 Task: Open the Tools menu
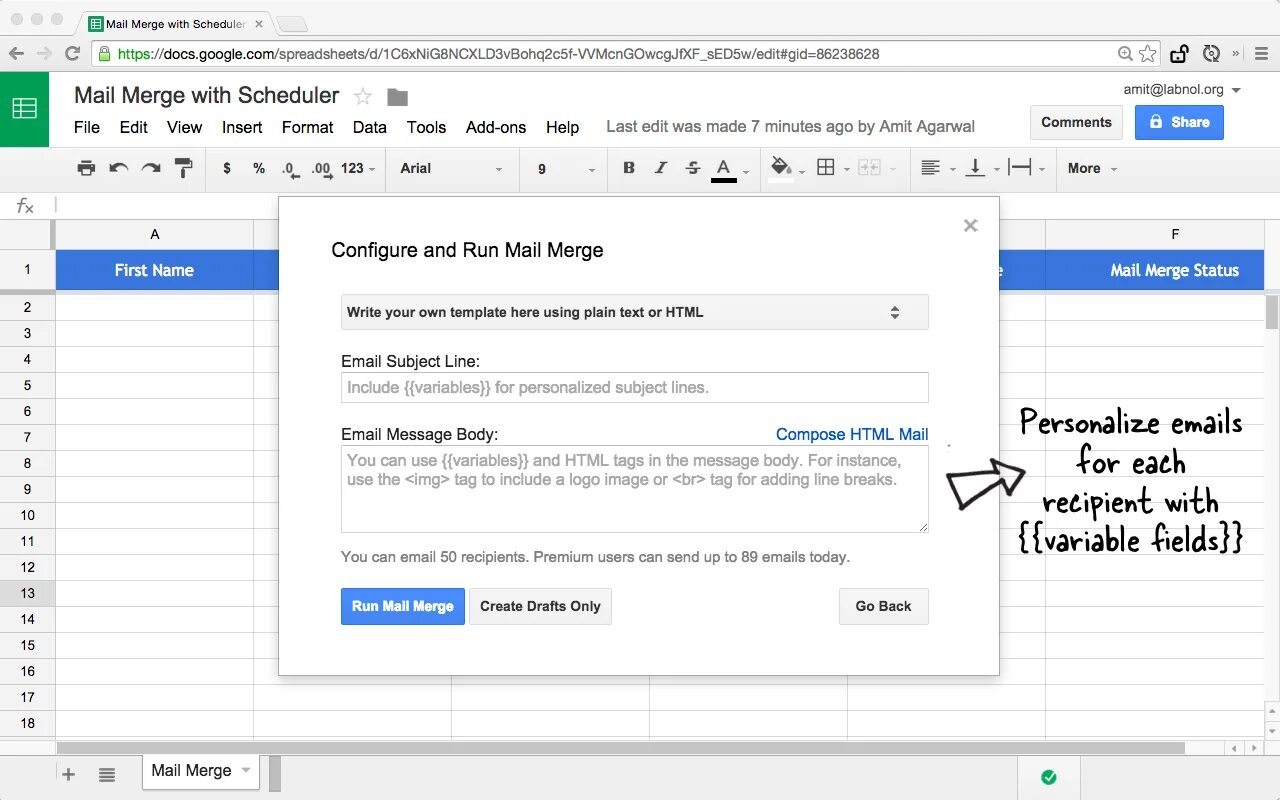(x=426, y=127)
